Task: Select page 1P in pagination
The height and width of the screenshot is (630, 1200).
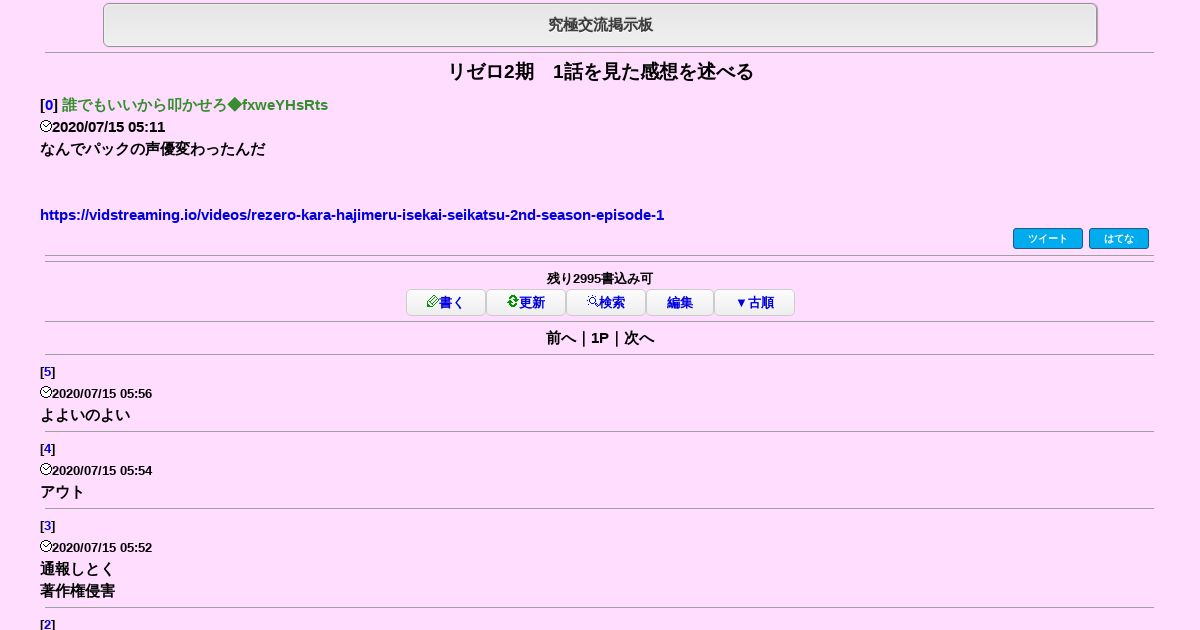Action: pos(600,338)
